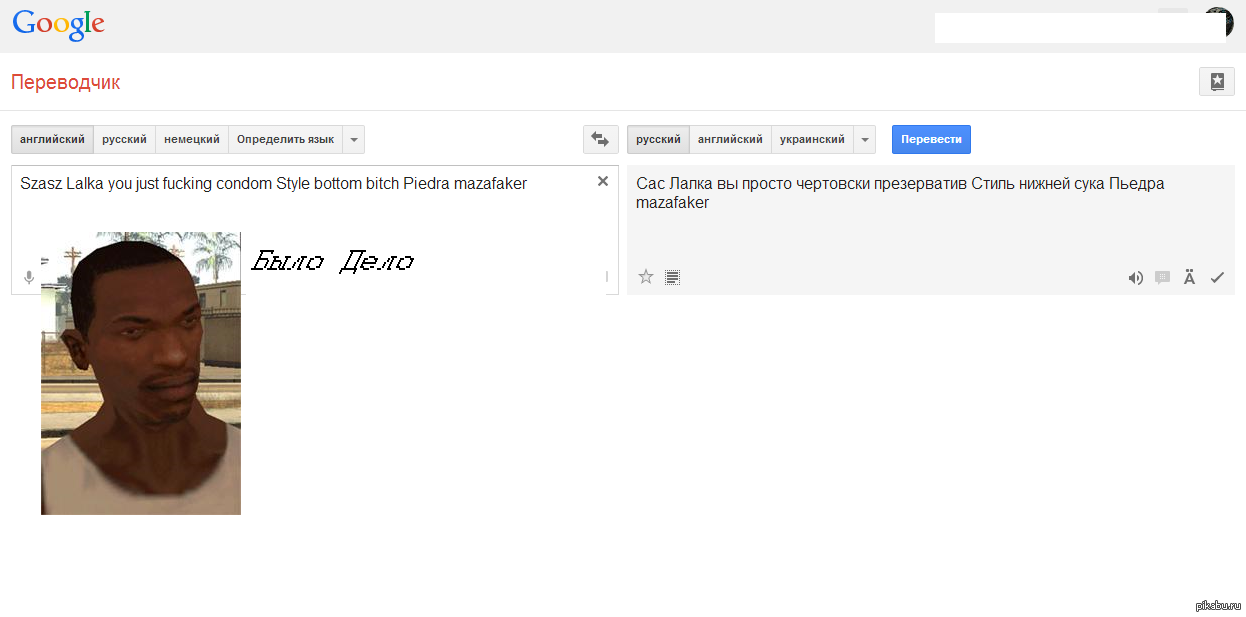Open the Google logo homepage link
1246x617 pixels.
pyautogui.click(x=58, y=26)
